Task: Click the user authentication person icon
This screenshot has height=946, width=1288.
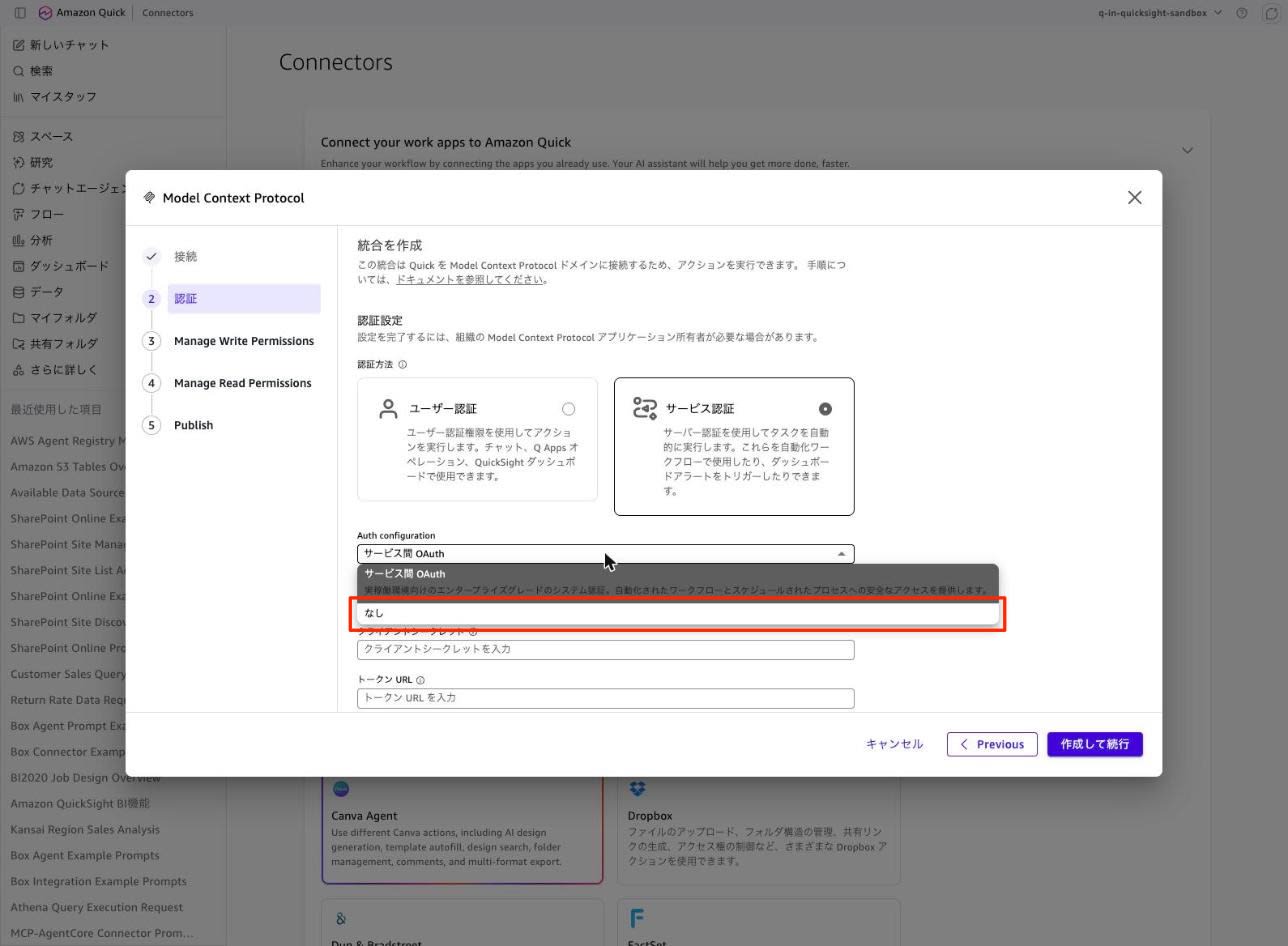Action: point(388,409)
